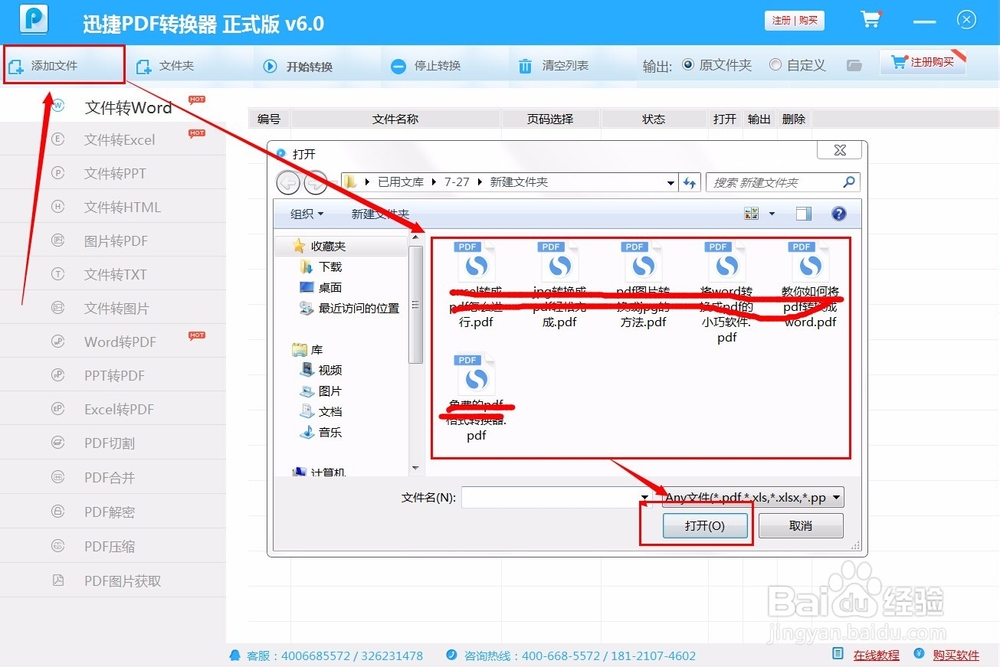Image resolution: width=1000 pixels, height=667 pixels.
Task: Select 文件转TXT in sidebar
Action: tap(113, 275)
